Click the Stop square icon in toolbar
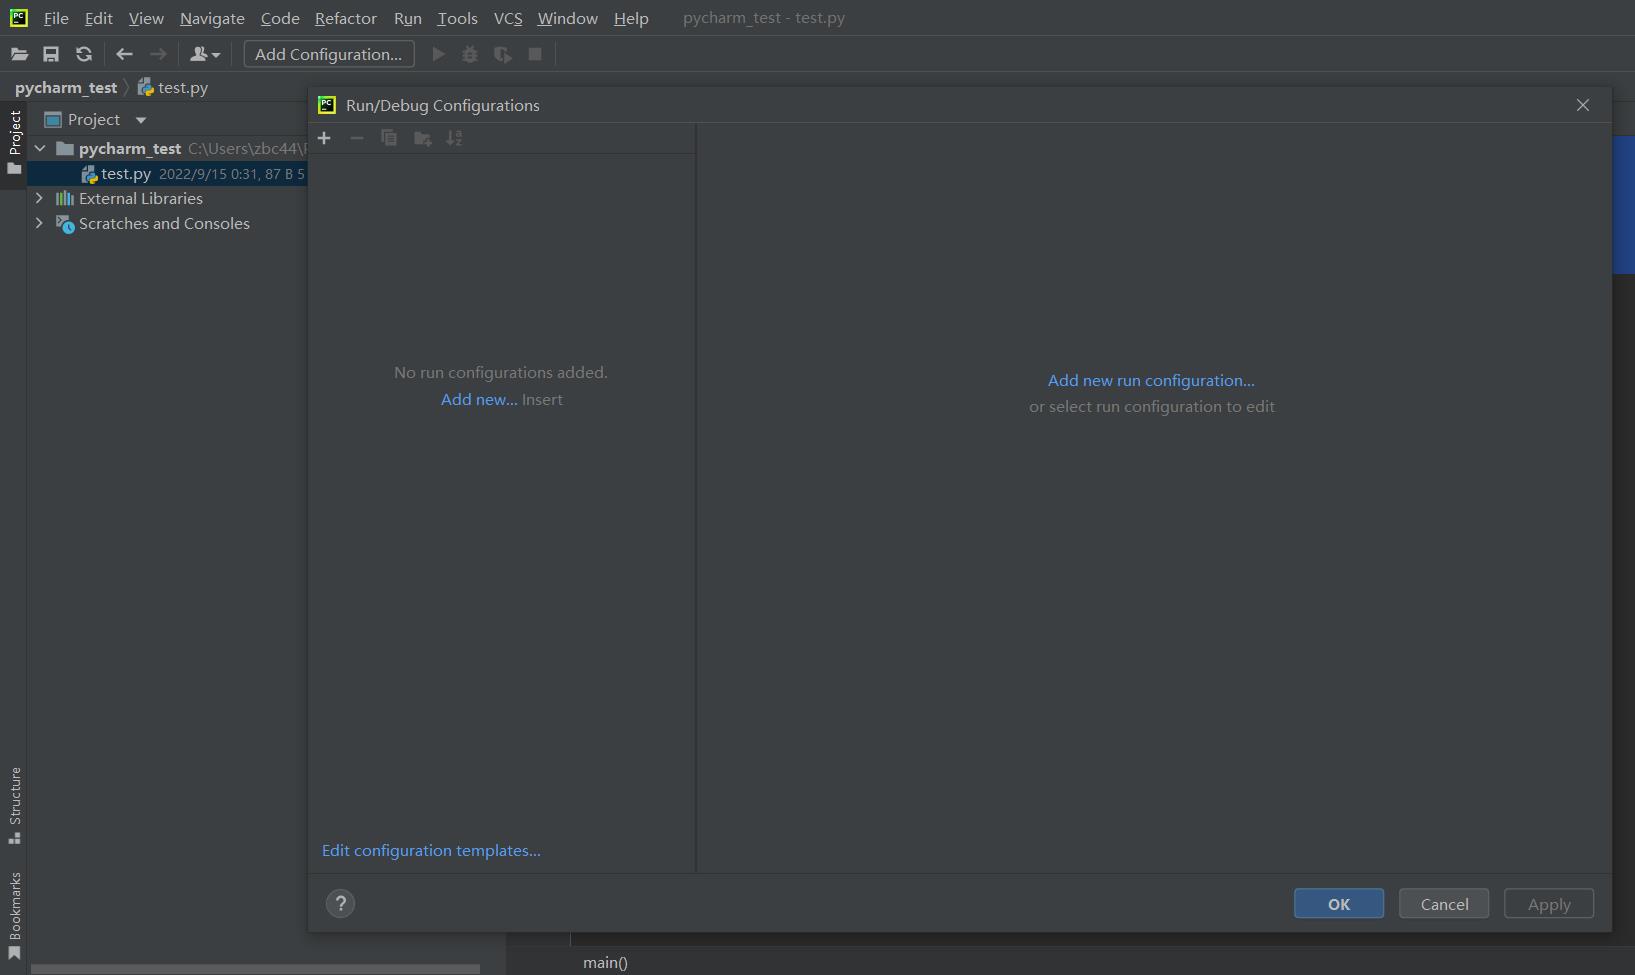 535,54
